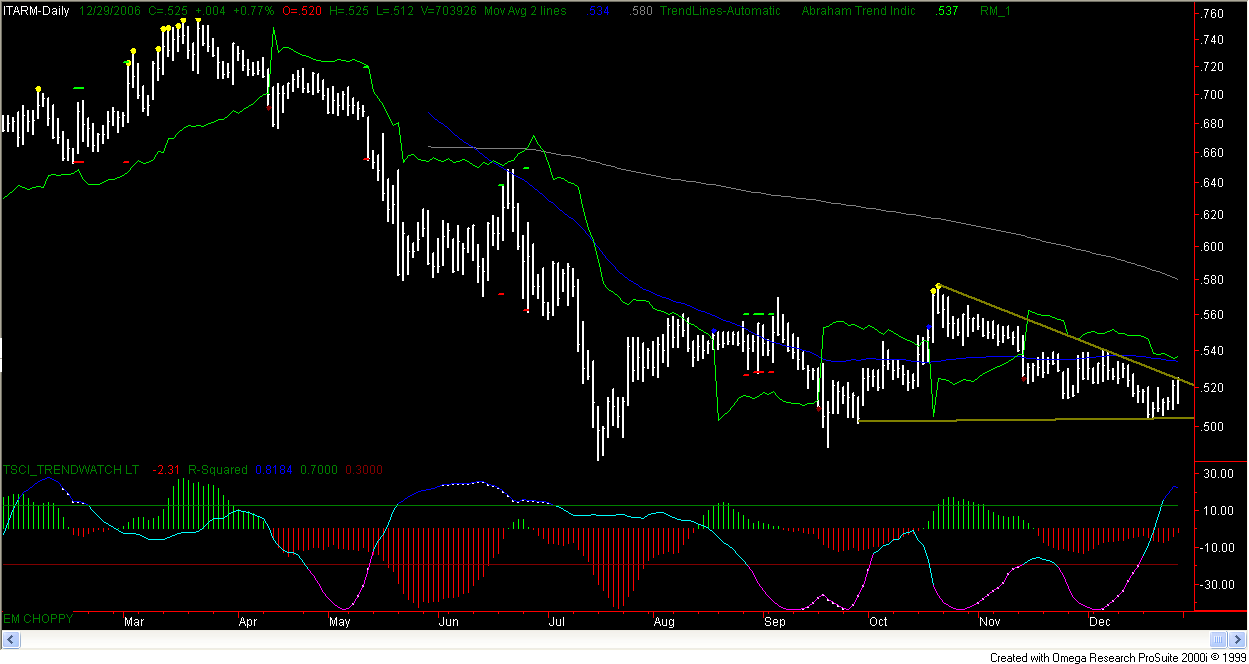Click the TSCI_TRENDWATCH LT indicator label
1249x664 pixels.
pyautogui.click(x=70, y=469)
